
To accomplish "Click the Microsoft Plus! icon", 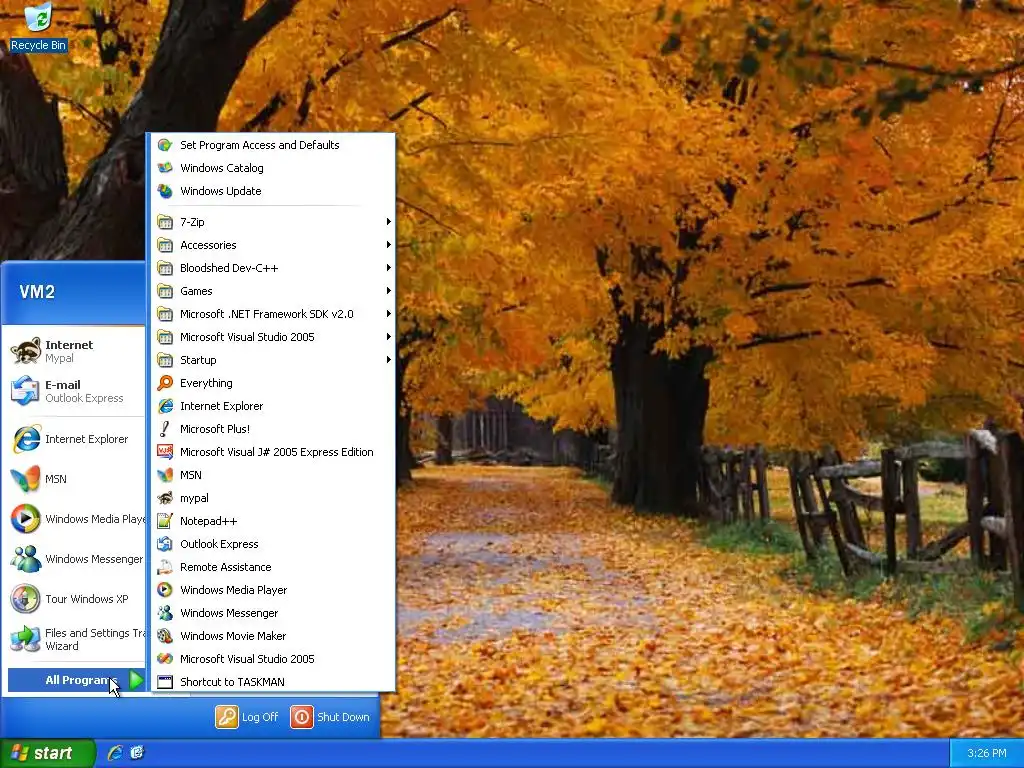I will [165, 429].
